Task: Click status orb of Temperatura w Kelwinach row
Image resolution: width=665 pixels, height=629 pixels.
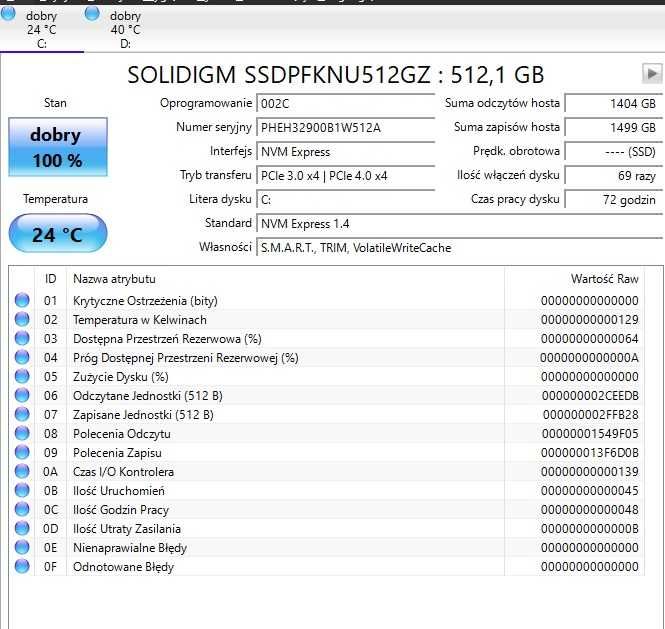Action: point(22,319)
